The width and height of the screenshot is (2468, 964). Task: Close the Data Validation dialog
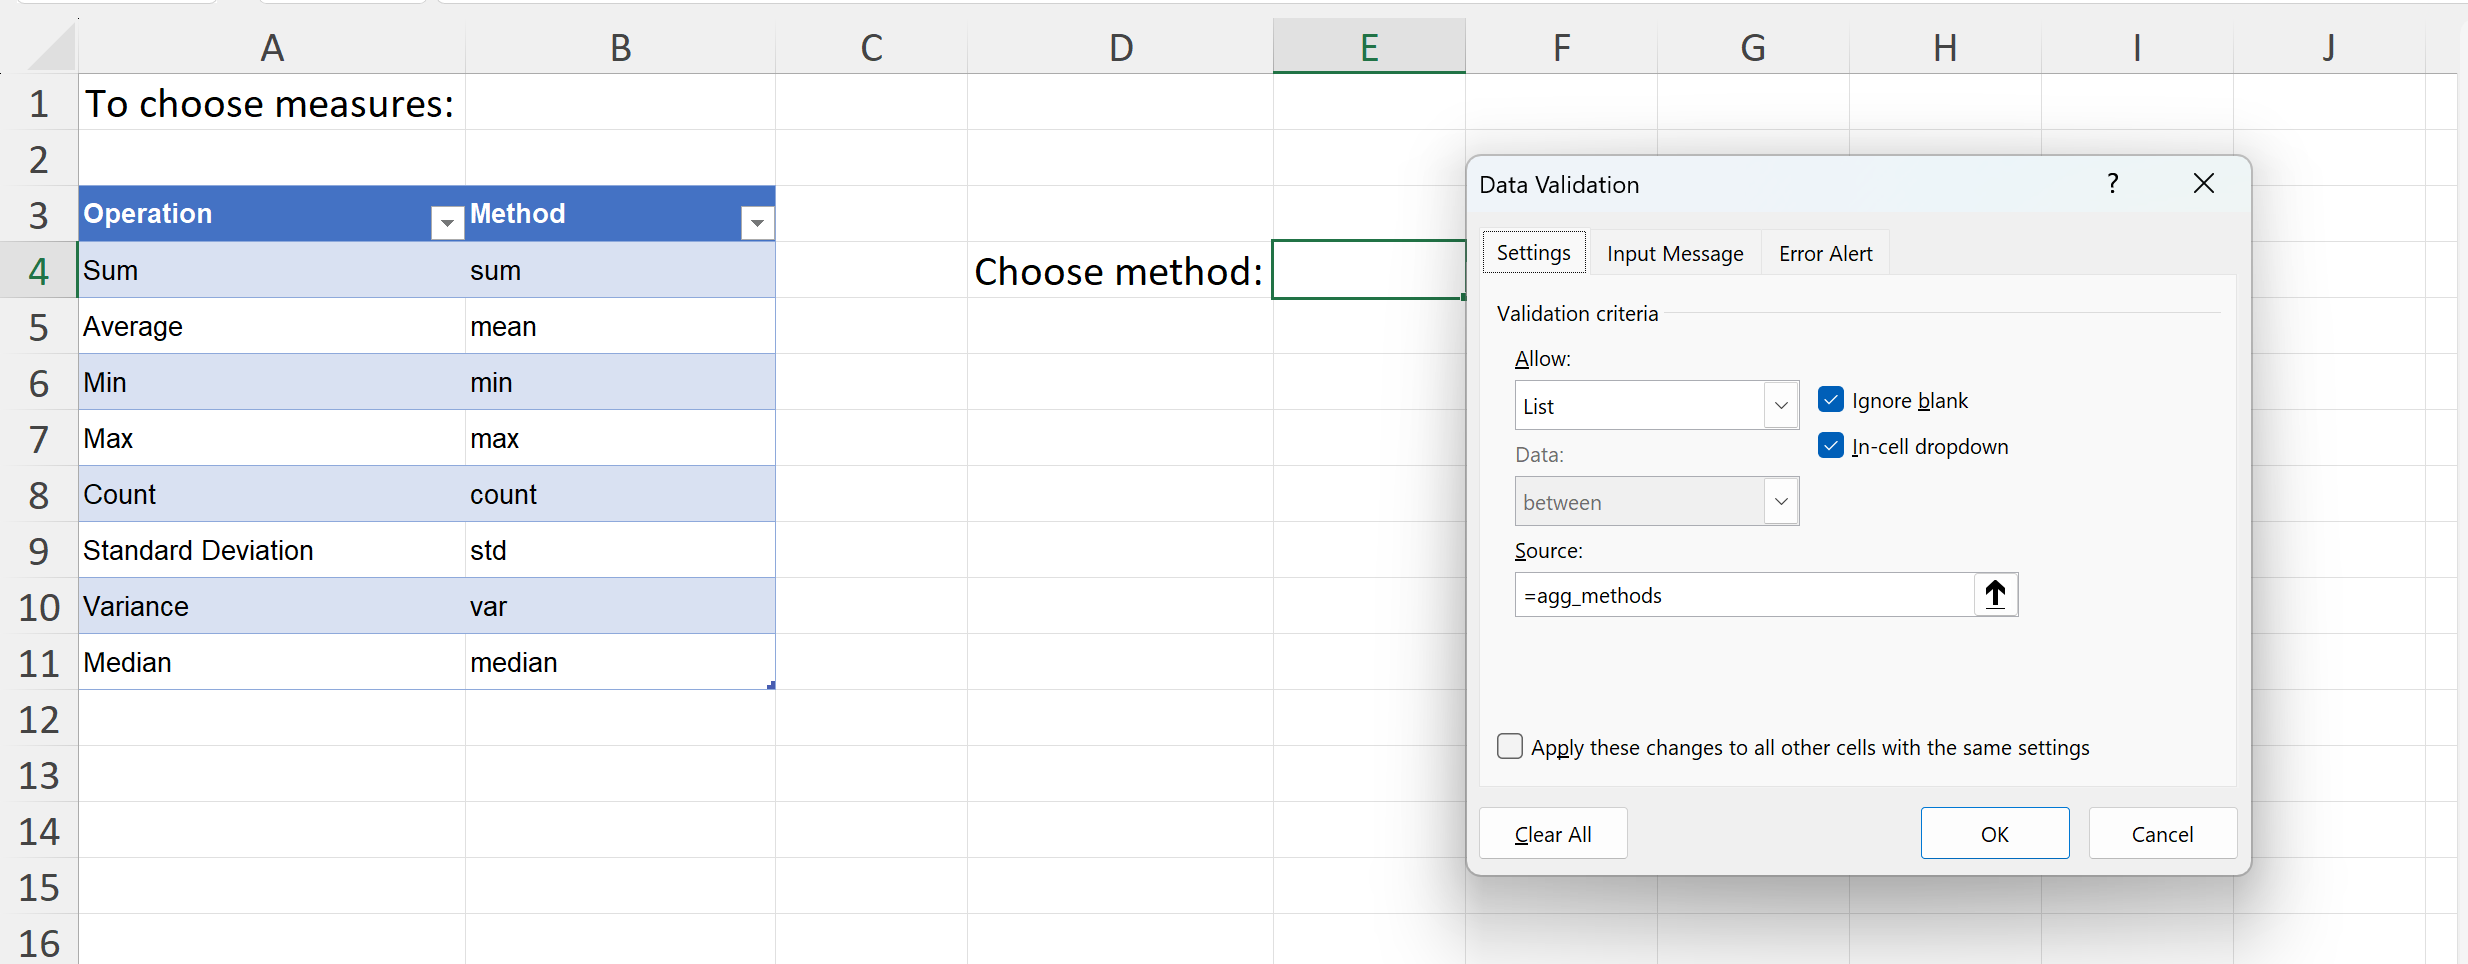tap(2203, 184)
